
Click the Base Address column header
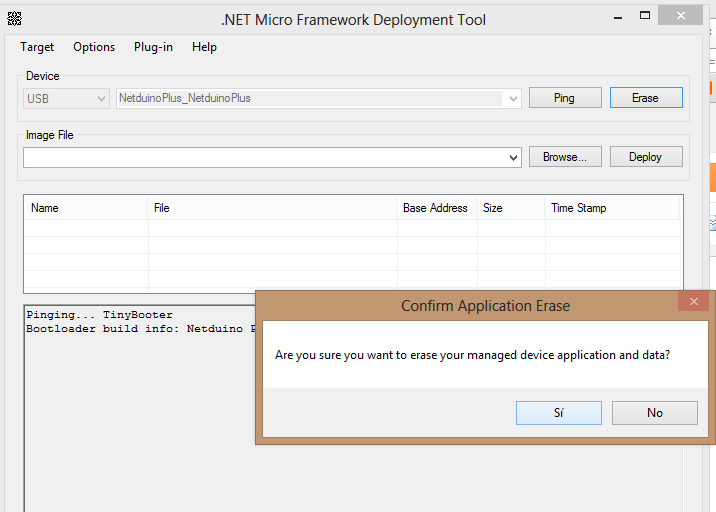coord(436,208)
